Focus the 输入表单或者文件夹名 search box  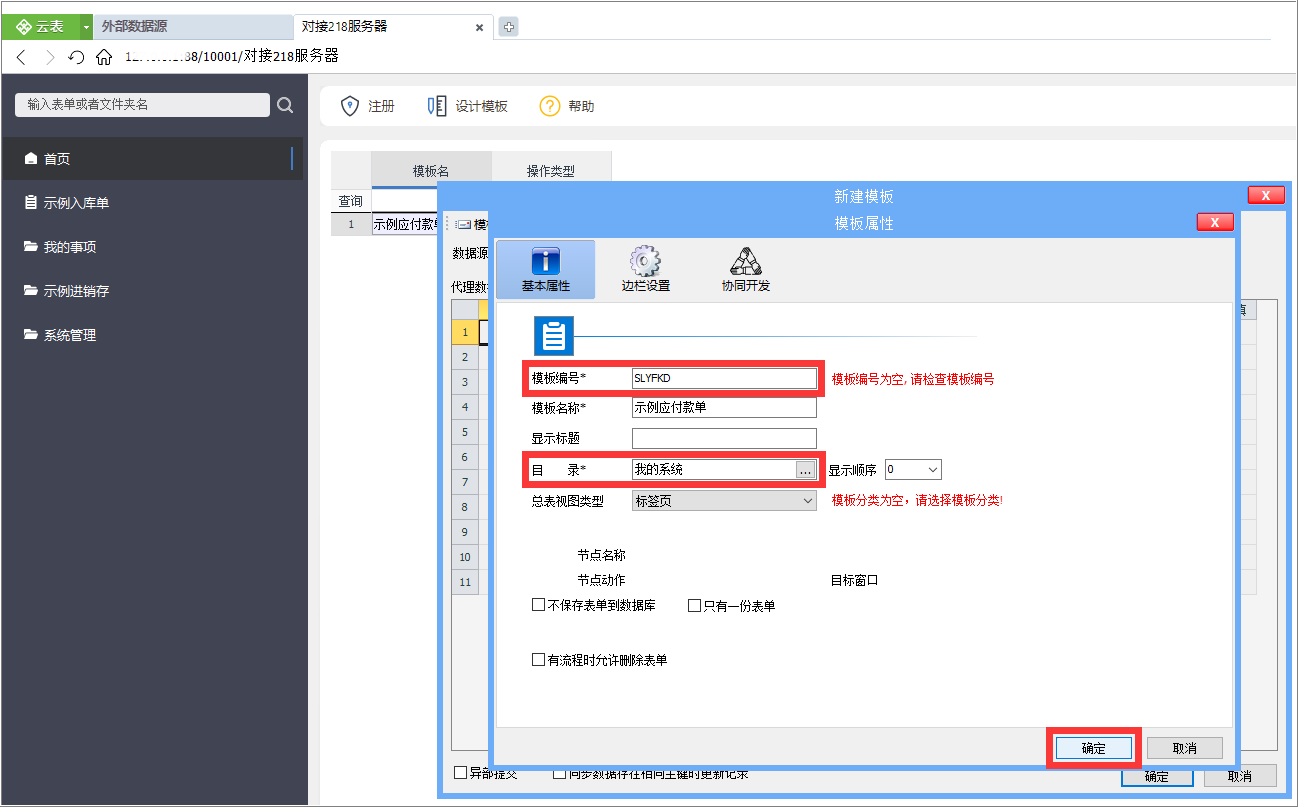tap(143, 104)
